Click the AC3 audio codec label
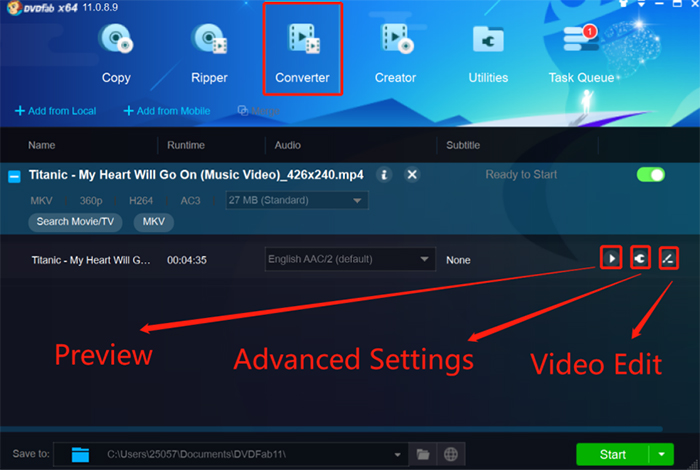The width and height of the screenshot is (700, 470). [x=190, y=201]
